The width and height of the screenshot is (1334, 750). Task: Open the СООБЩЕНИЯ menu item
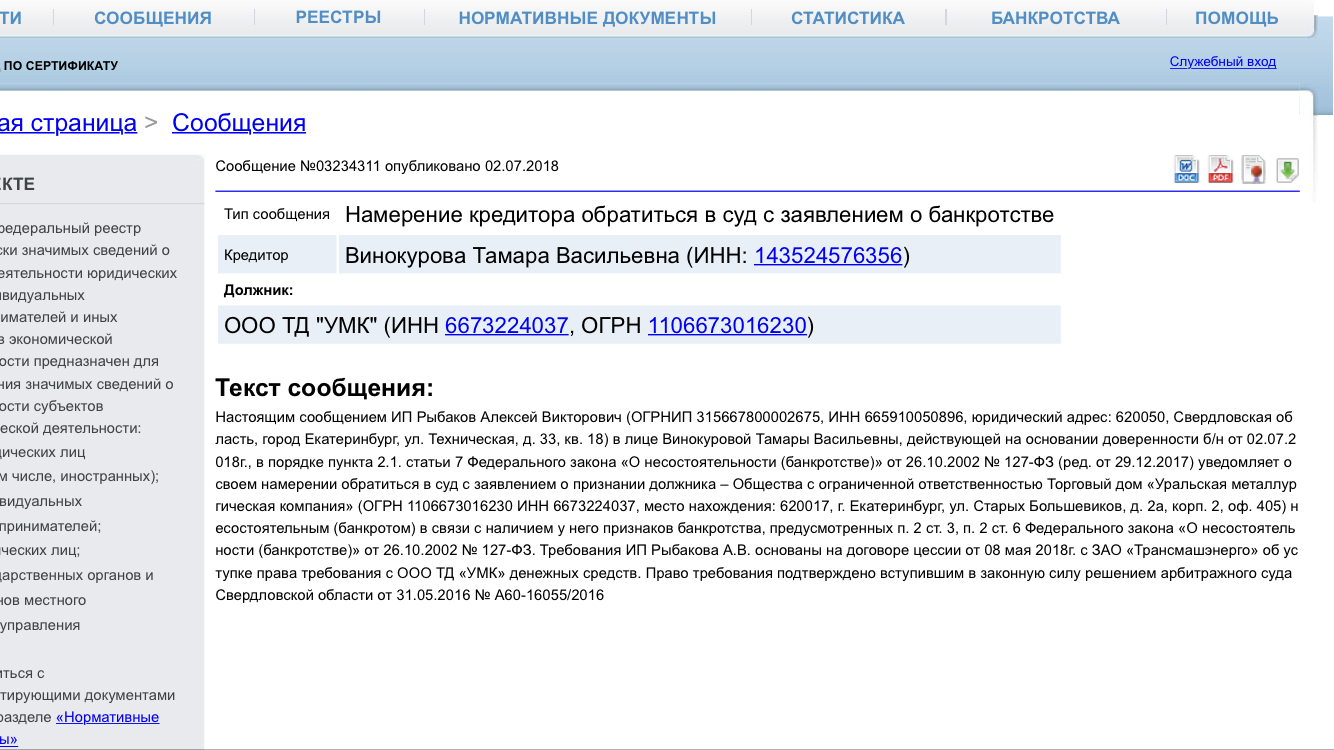151,16
